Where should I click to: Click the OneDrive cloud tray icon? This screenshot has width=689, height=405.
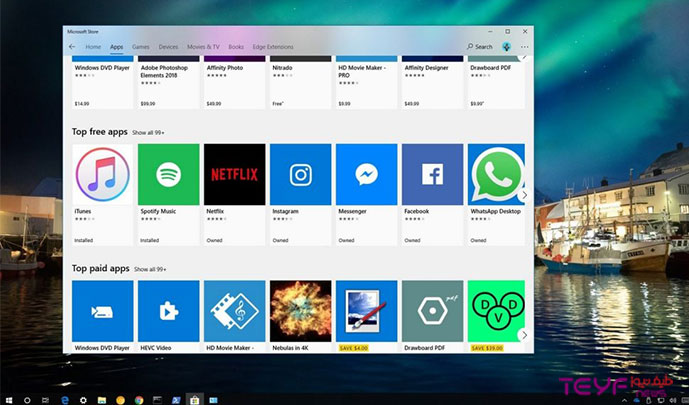click(636, 401)
